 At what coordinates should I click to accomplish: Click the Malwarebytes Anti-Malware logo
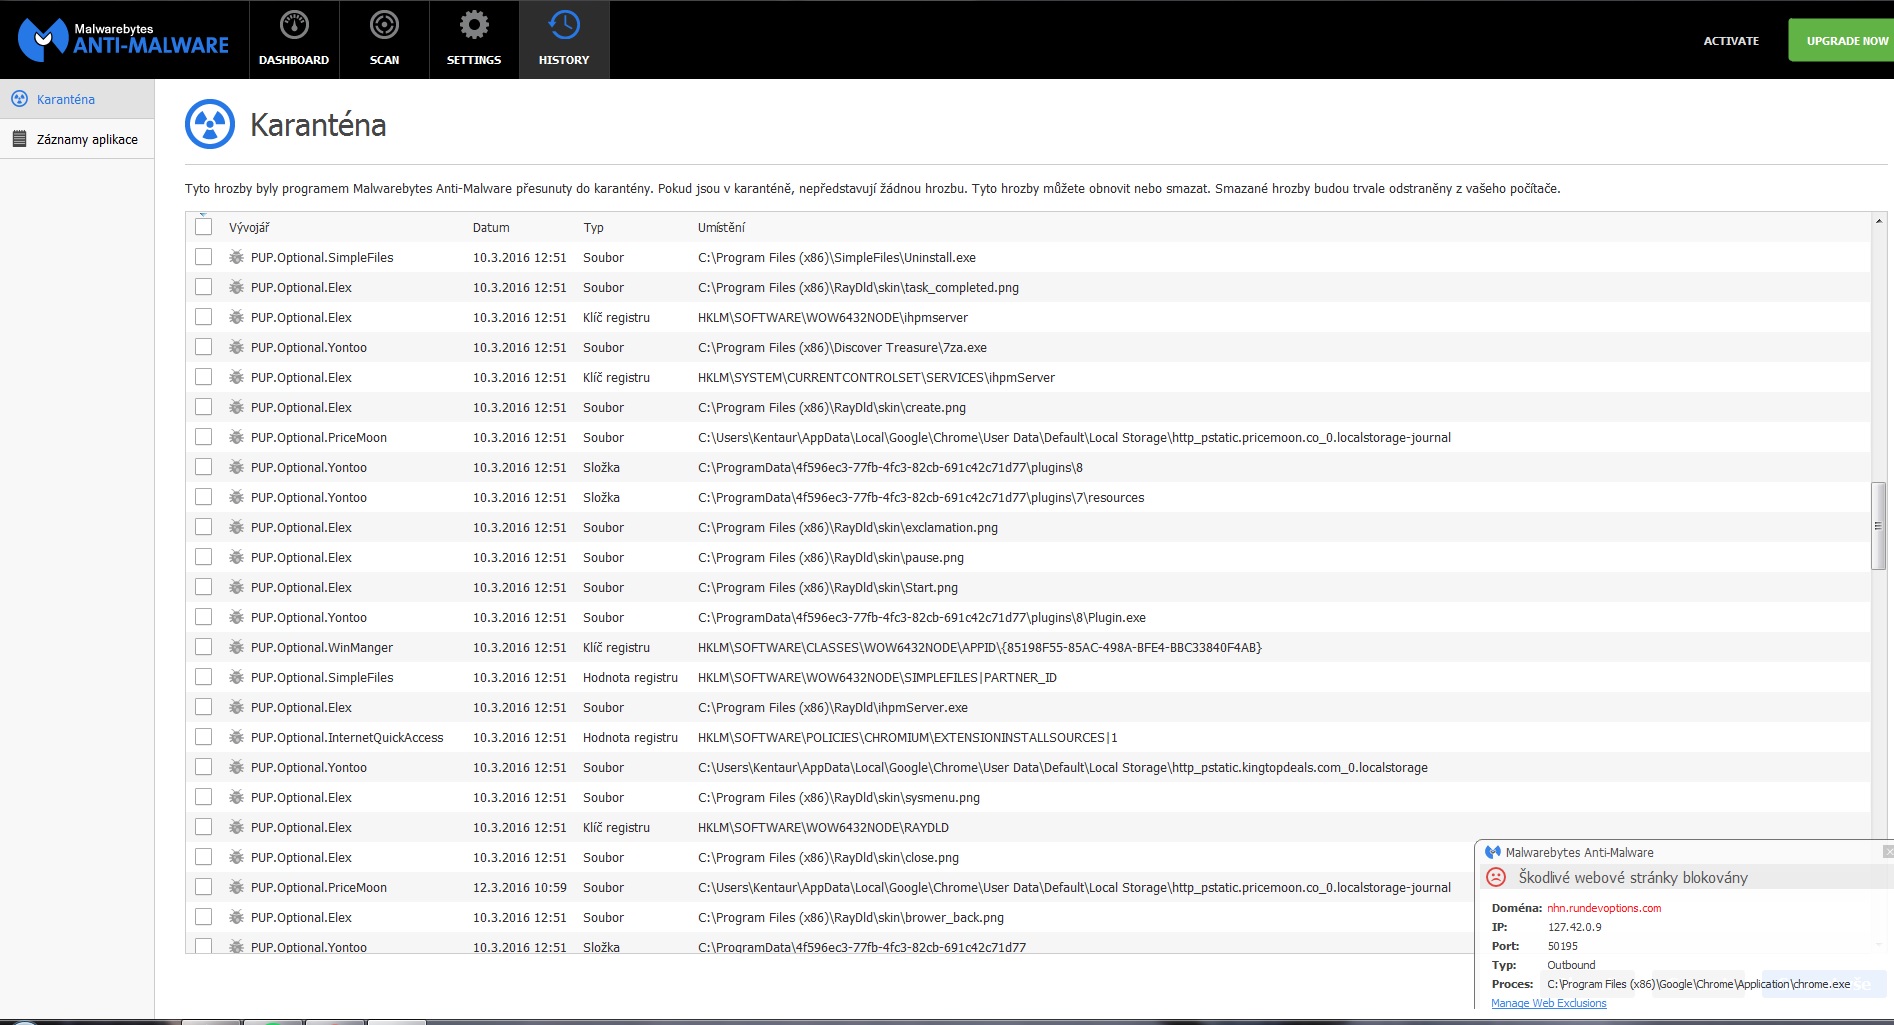pyautogui.click(x=124, y=39)
